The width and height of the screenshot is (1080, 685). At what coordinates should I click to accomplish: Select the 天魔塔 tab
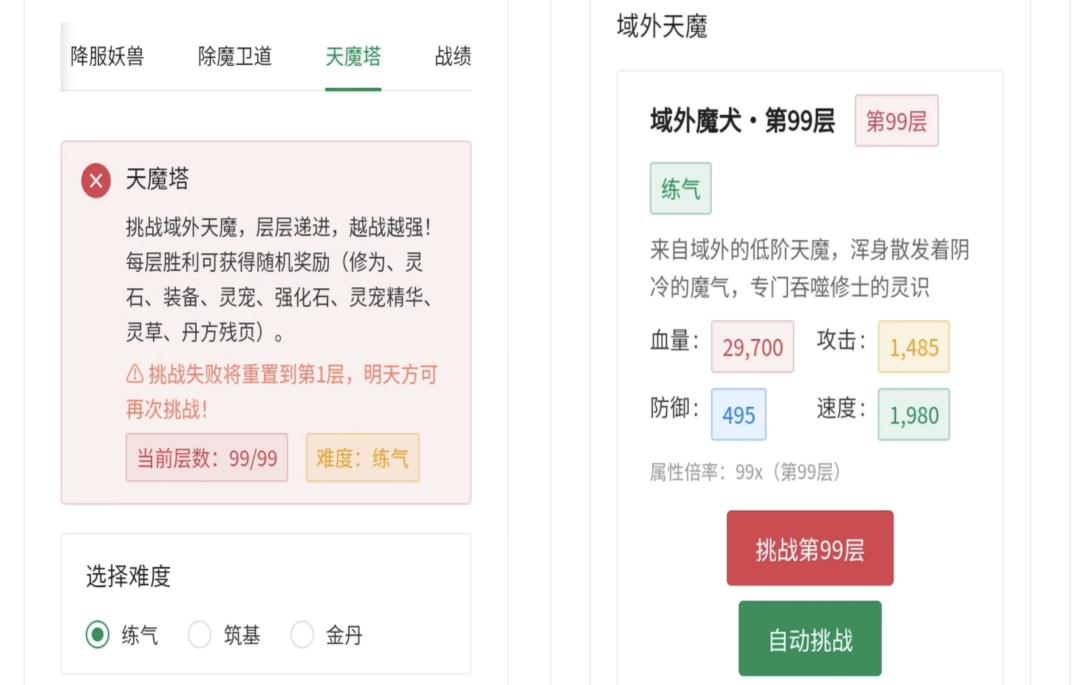pos(353,57)
